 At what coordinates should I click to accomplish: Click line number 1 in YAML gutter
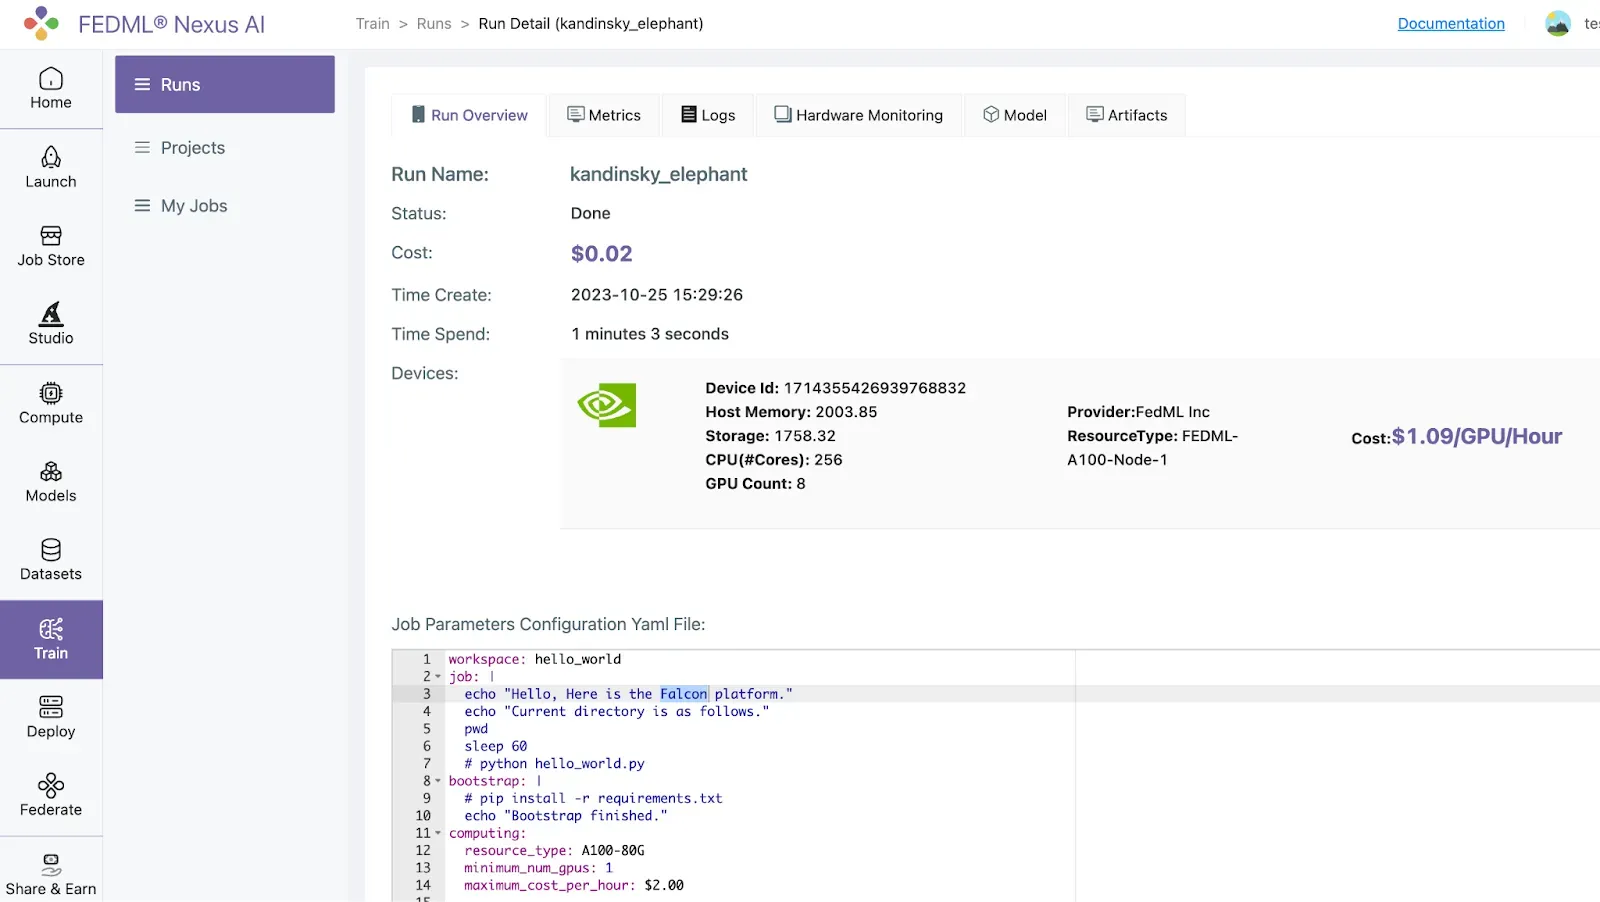tap(427, 660)
